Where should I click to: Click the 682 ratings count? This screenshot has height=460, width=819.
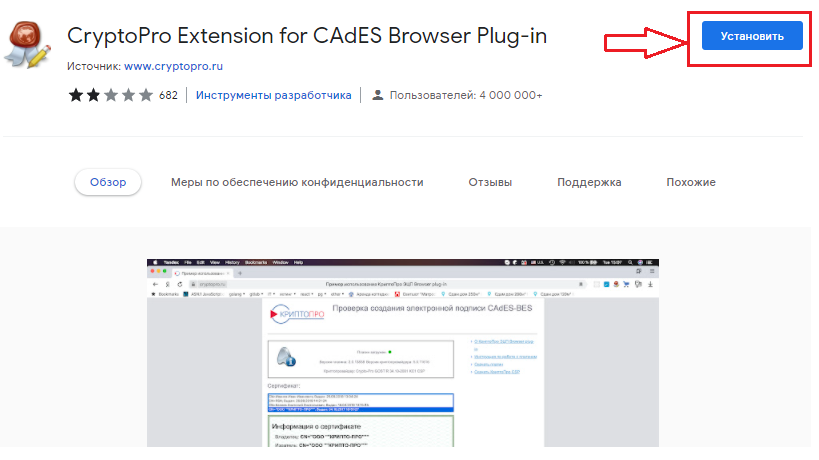pyautogui.click(x=168, y=95)
